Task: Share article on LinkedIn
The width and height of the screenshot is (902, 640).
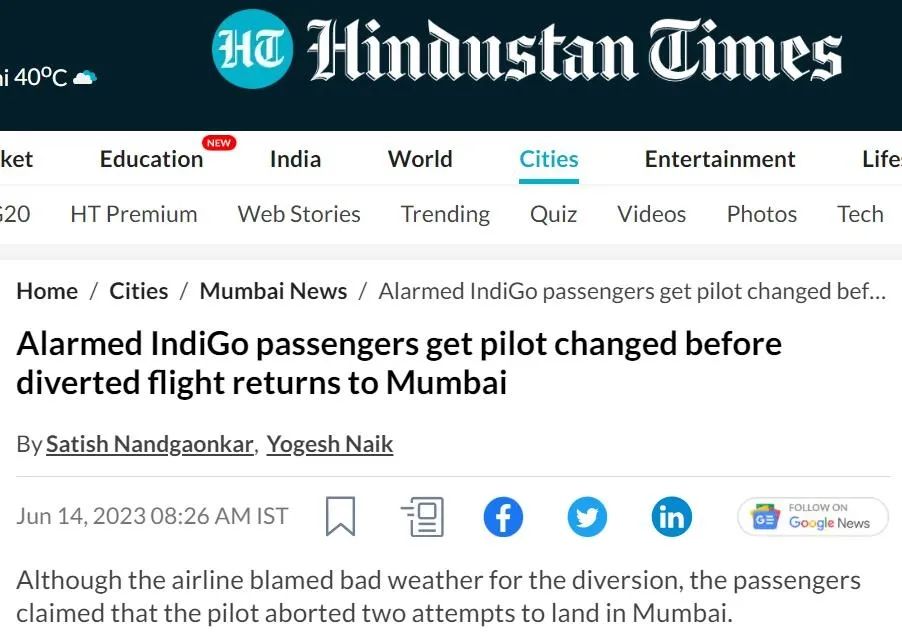Action: (x=671, y=516)
